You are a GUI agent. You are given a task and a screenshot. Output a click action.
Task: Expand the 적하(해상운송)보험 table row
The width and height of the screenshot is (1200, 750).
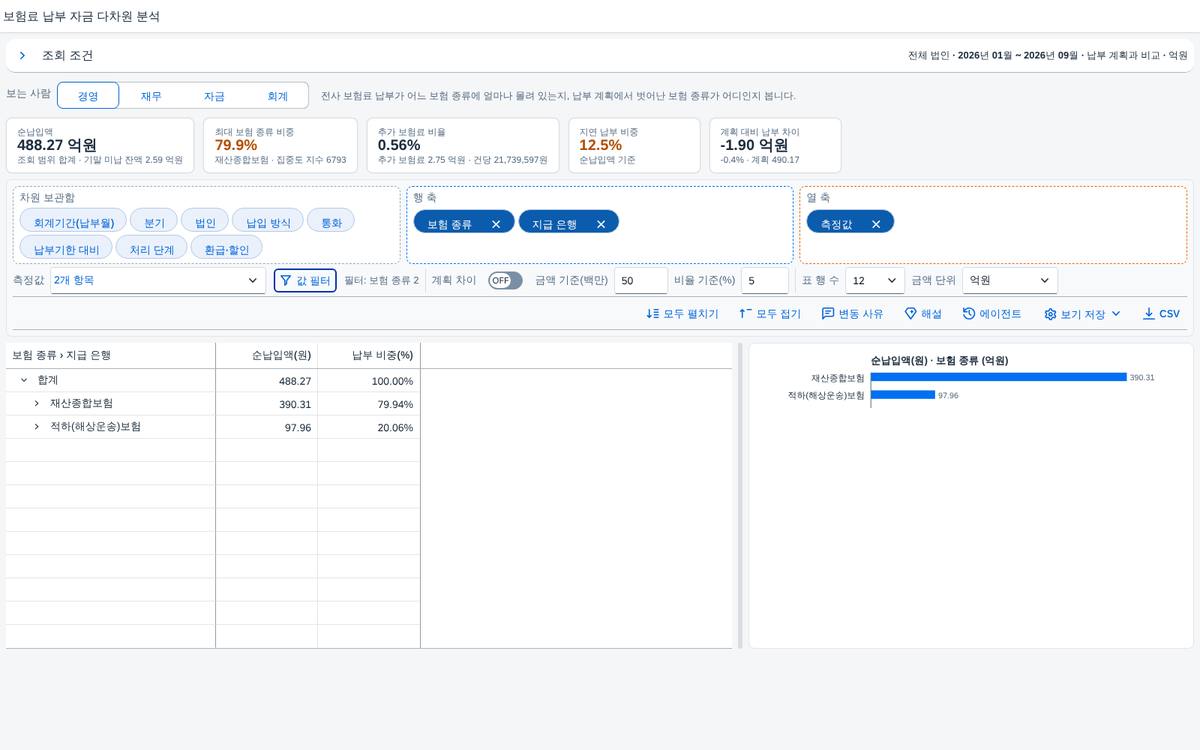point(37,427)
